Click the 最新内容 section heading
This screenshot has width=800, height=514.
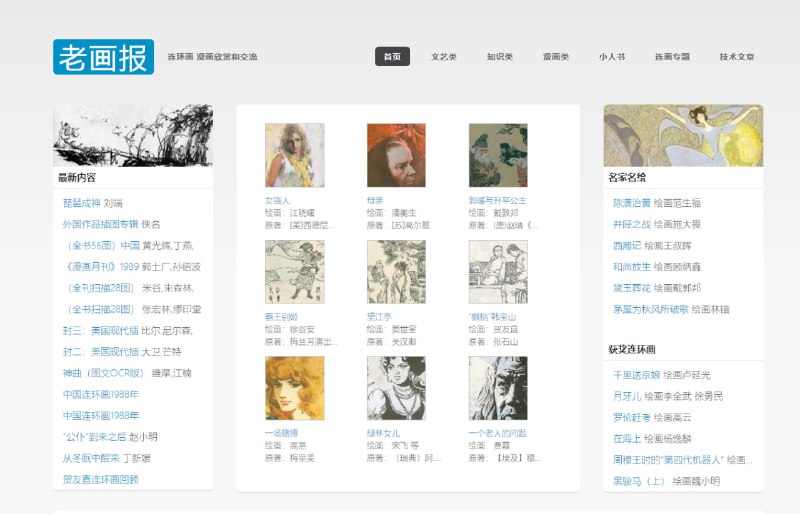pyautogui.click(x=77, y=178)
